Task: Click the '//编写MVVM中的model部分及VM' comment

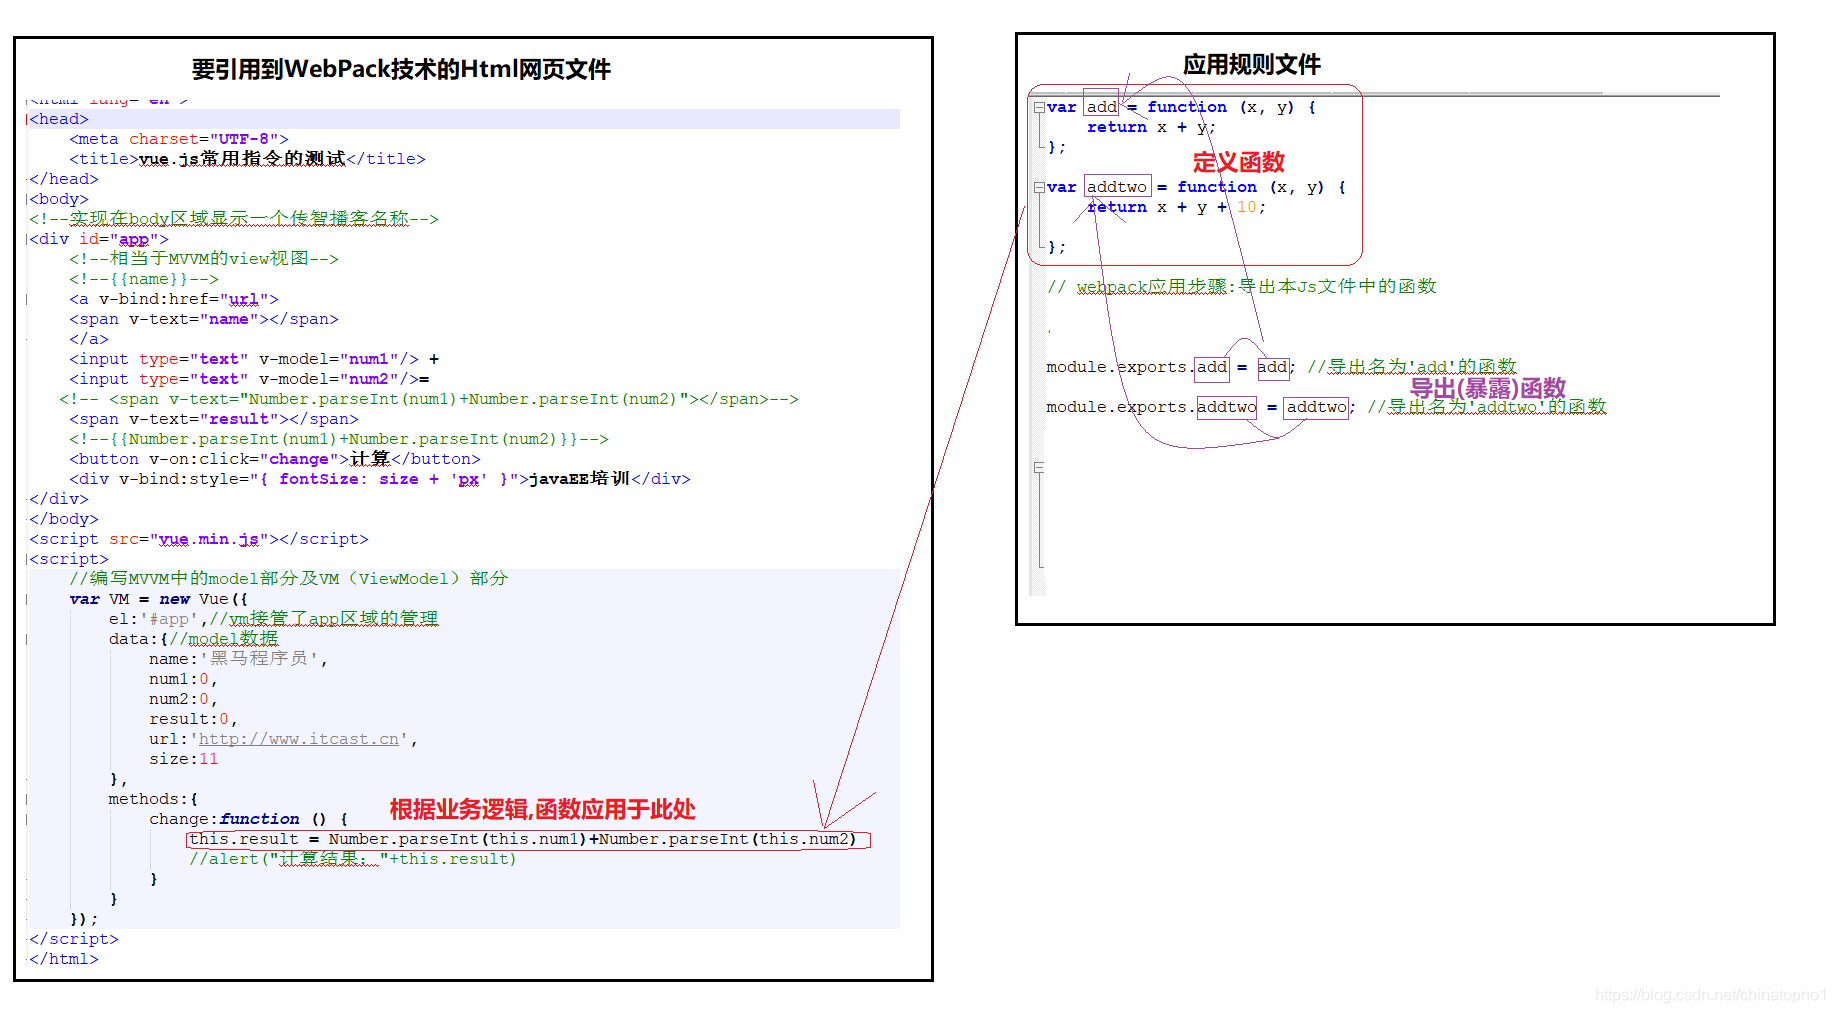Action: tap(289, 579)
